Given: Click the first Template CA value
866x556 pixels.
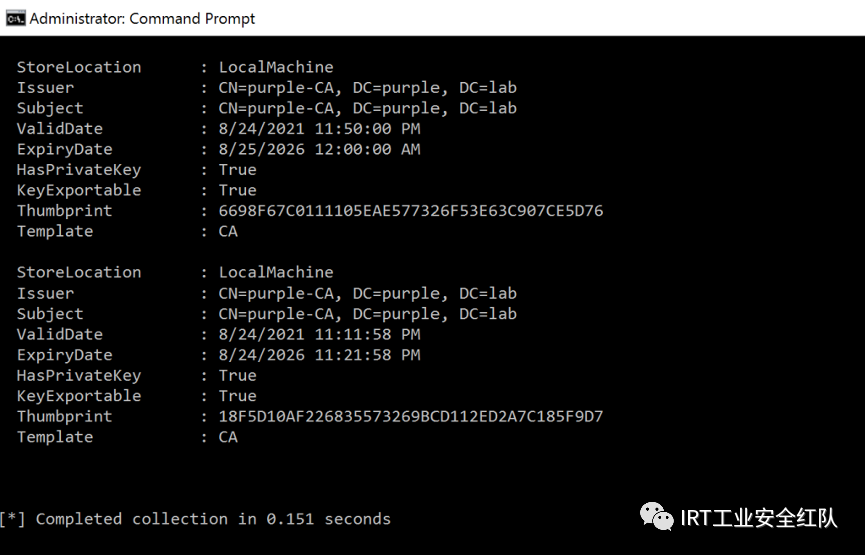Looking at the screenshot, I should coord(228,231).
